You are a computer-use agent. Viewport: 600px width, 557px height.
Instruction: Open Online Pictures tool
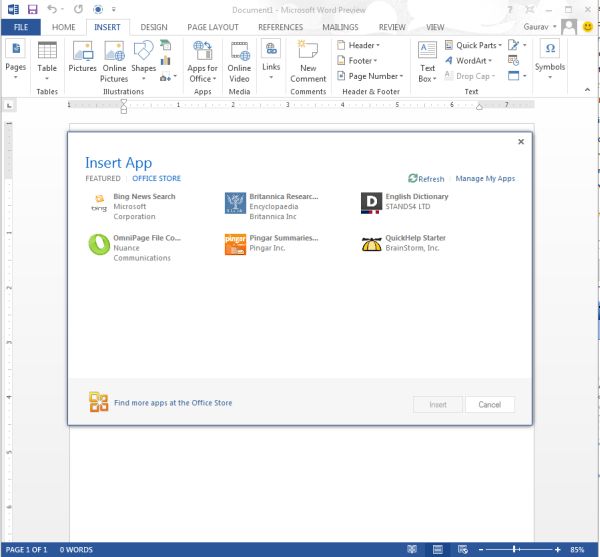click(x=114, y=61)
